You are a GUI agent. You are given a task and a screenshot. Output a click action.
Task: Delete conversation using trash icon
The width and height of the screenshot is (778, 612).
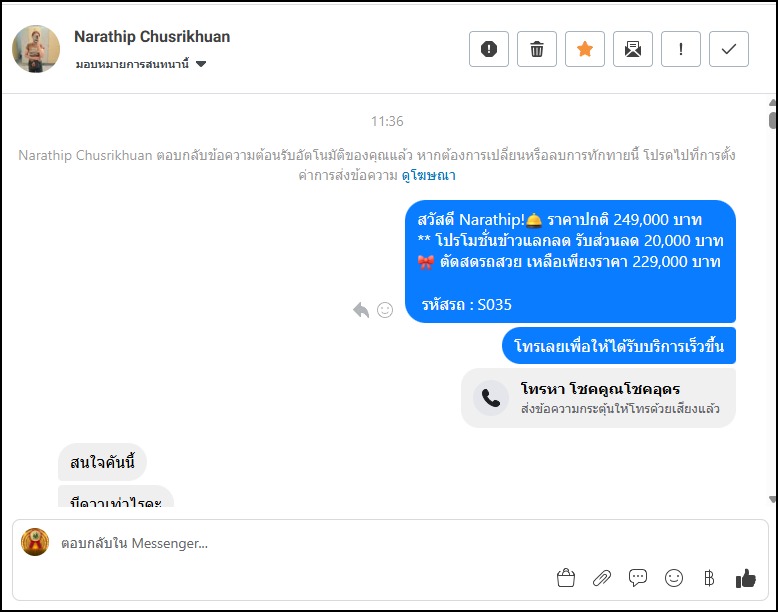click(x=537, y=49)
